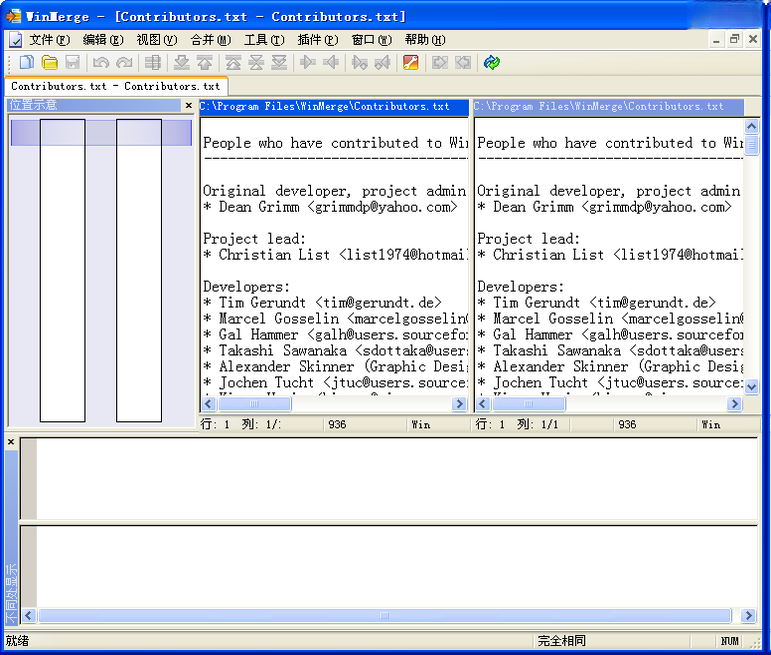Click the New document toolbar icon
Screen dimensions: 771x655
point(27,62)
